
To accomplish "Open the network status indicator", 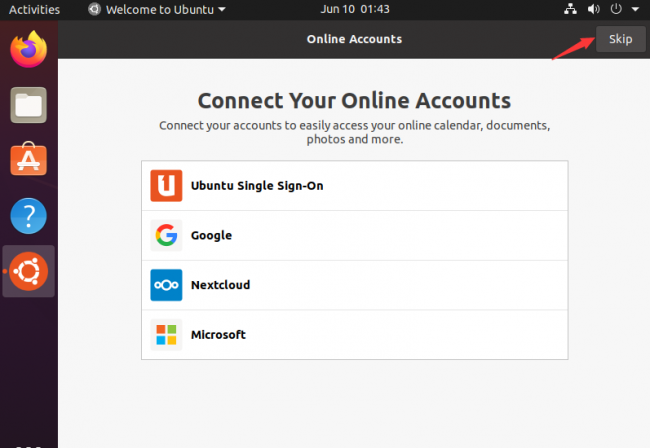I will pos(571,9).
